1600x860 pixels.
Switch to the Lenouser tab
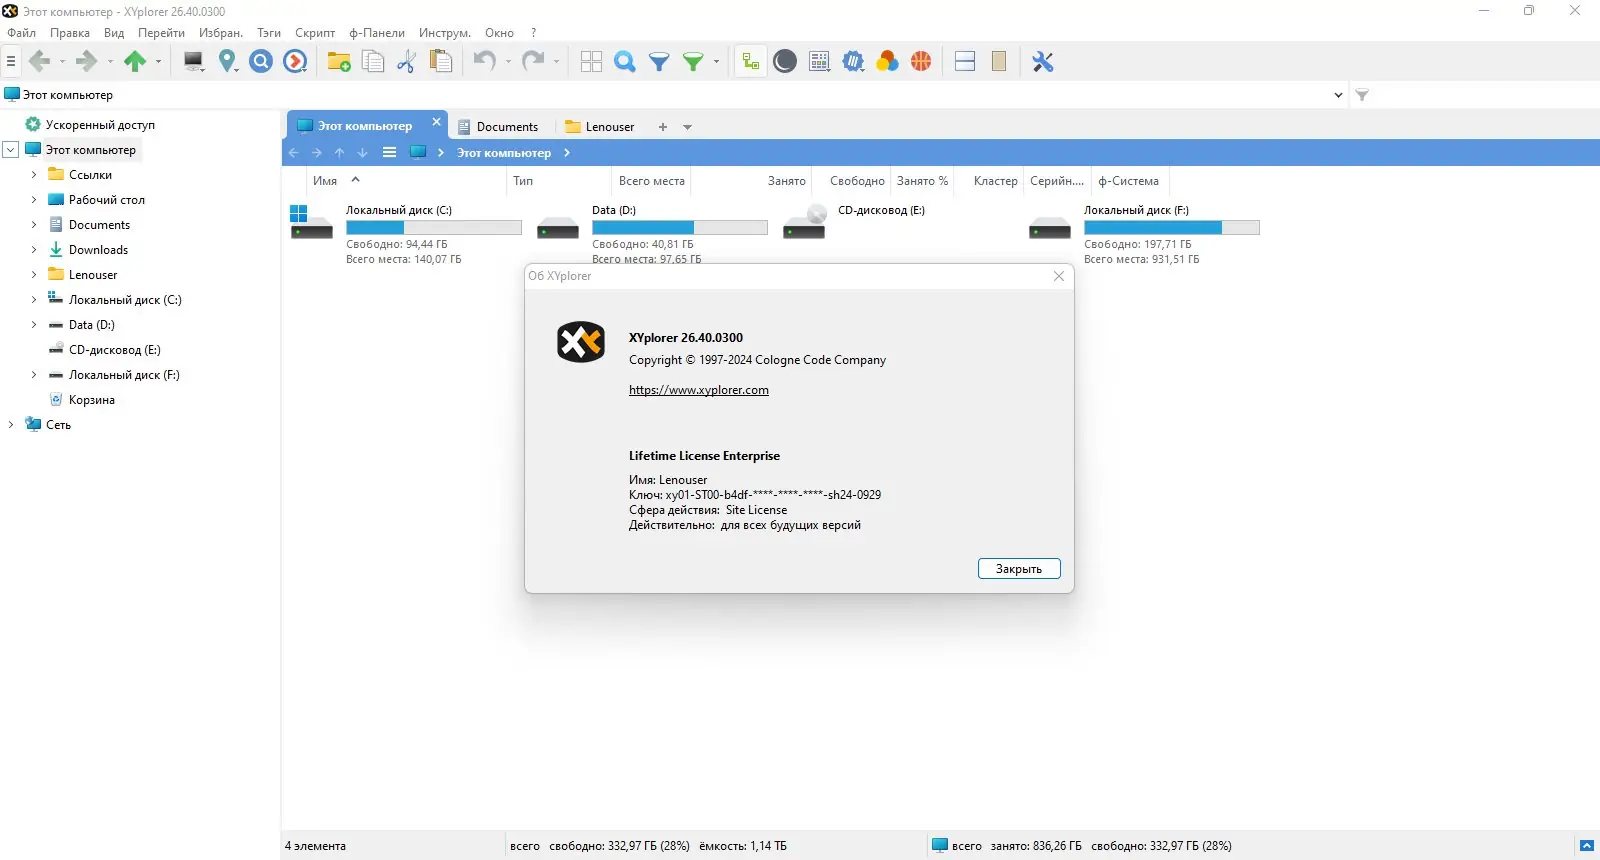pos(600,127)
